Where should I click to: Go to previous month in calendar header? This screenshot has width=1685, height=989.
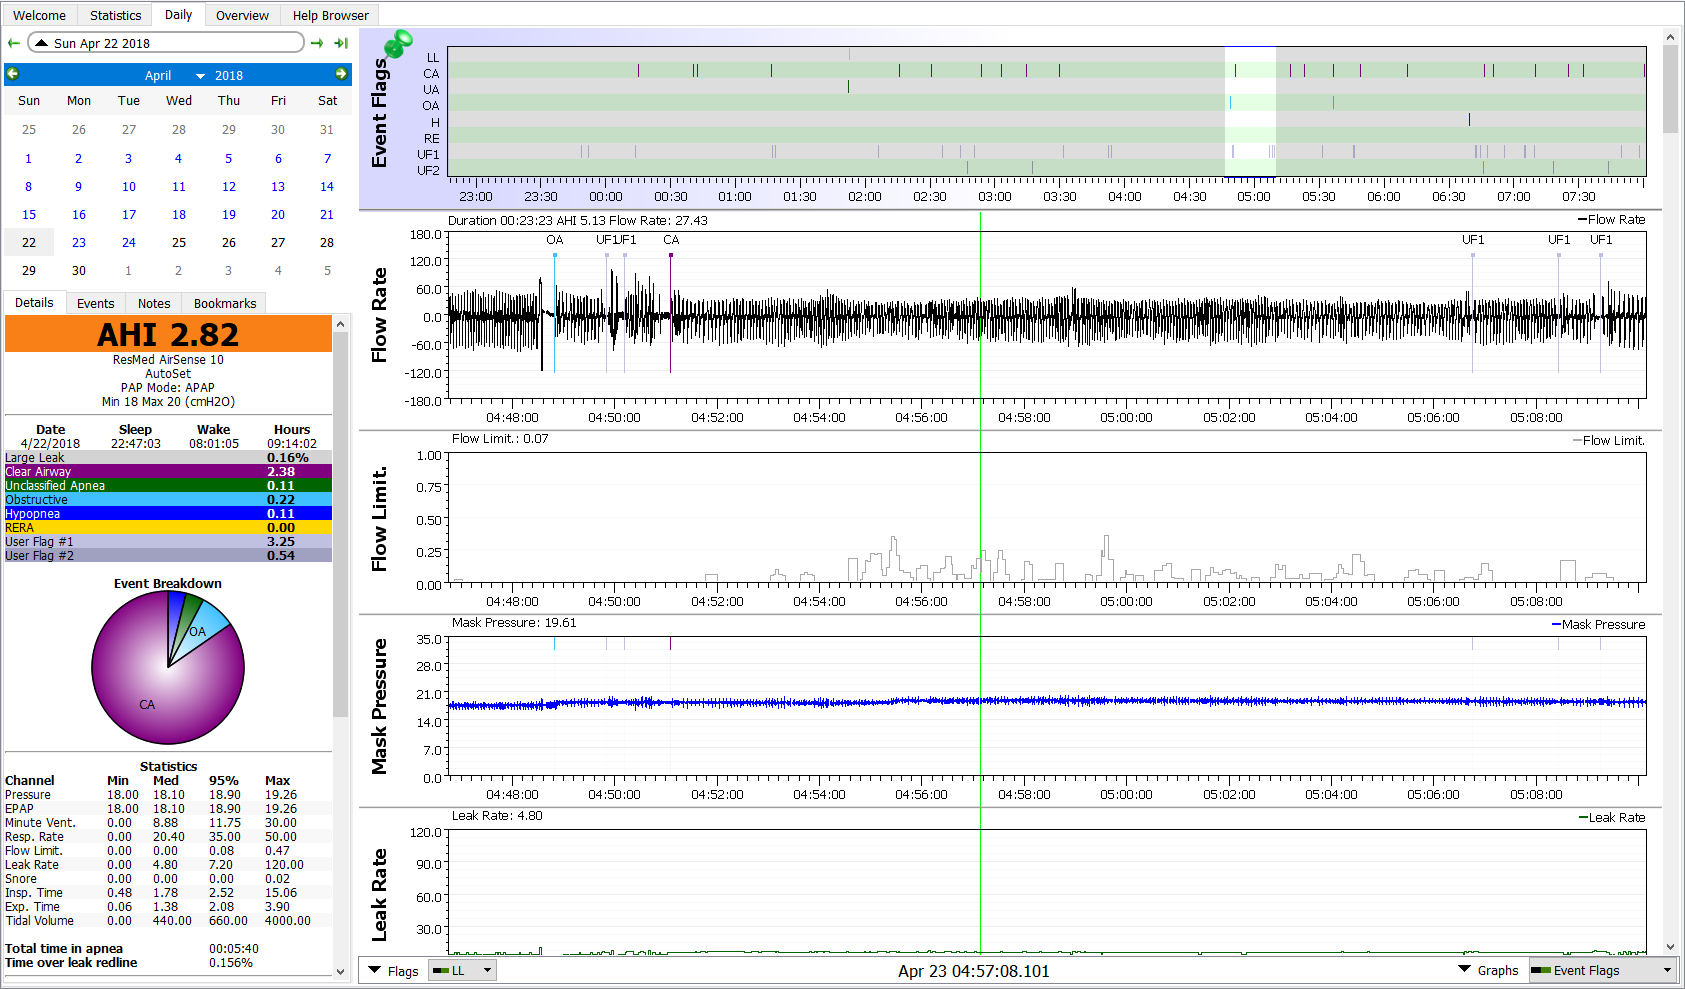[x=13, y=74]
